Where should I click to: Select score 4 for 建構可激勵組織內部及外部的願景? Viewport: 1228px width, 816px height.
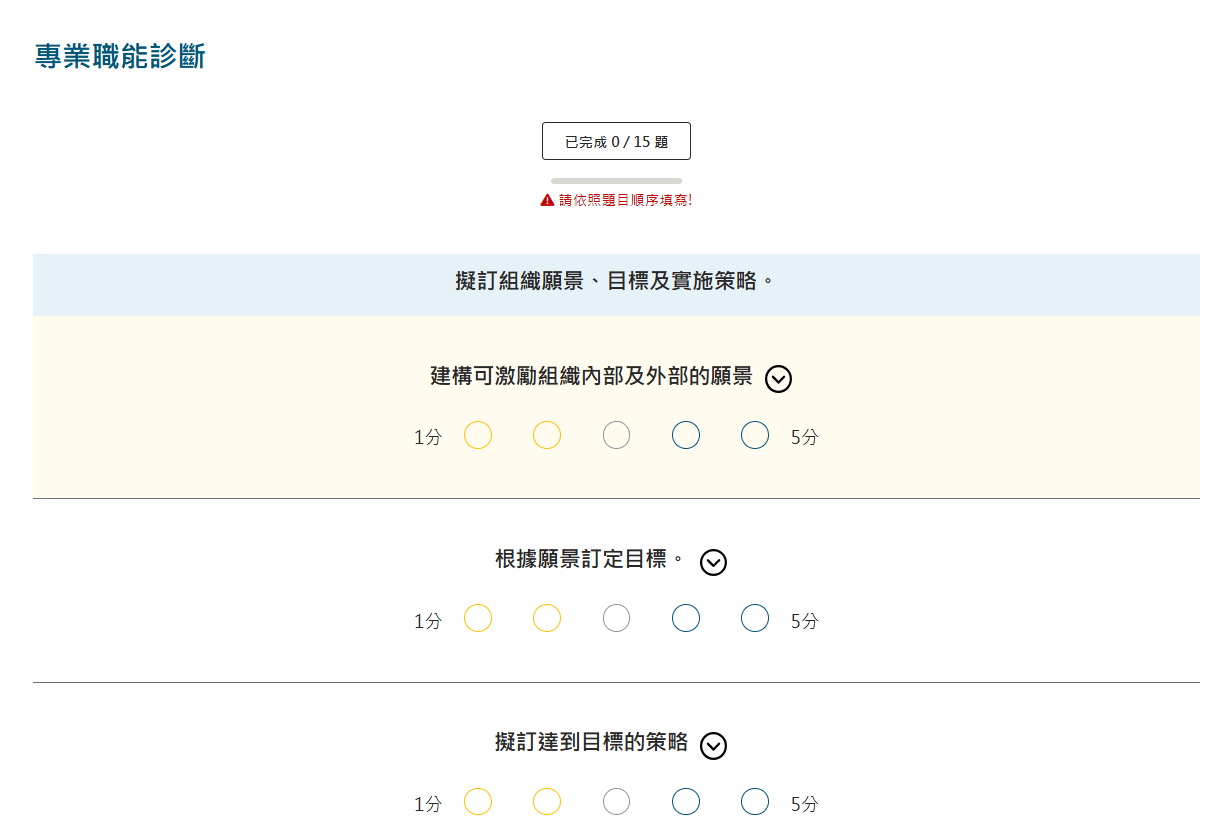pos(686,436)
